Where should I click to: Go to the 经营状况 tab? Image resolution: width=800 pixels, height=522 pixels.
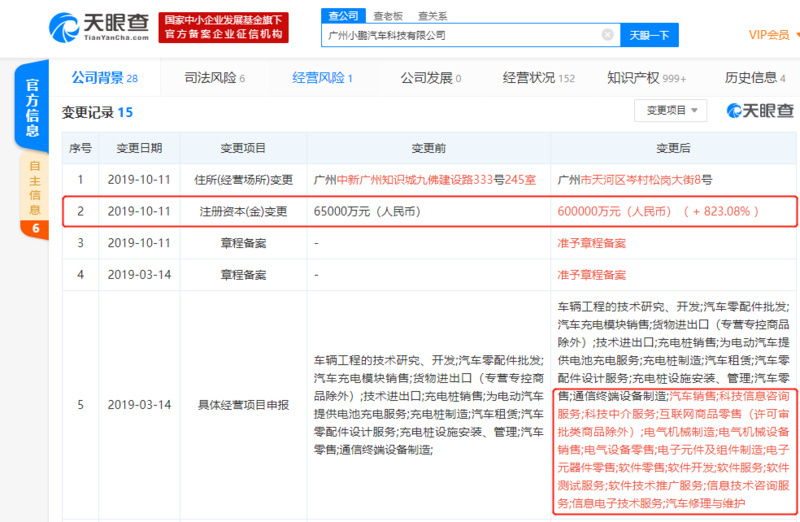pyautogui.click(x=538, y=78)
